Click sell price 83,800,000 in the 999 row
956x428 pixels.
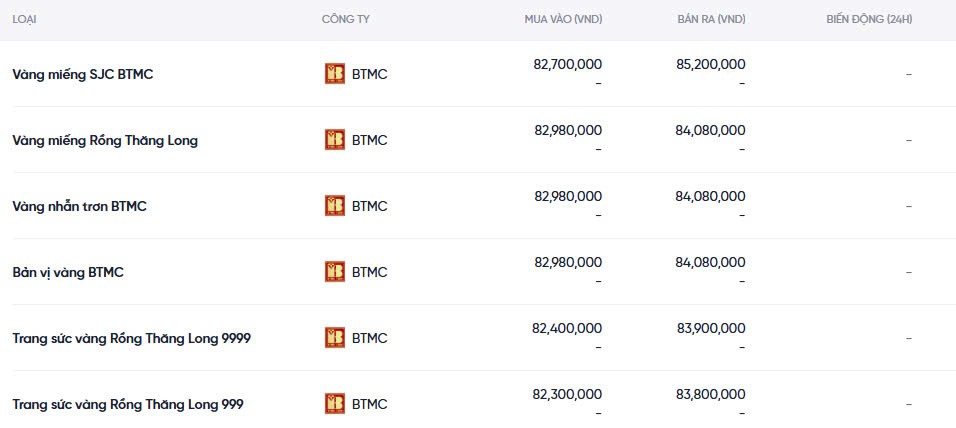tap(710, 394)
